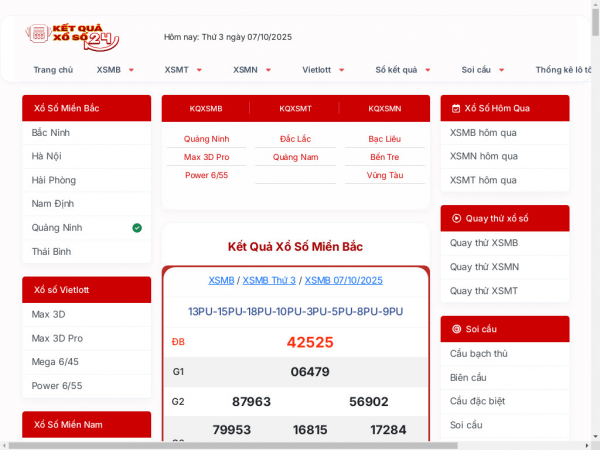Switch to the KQXSMN tab

(x=384, y=108)
